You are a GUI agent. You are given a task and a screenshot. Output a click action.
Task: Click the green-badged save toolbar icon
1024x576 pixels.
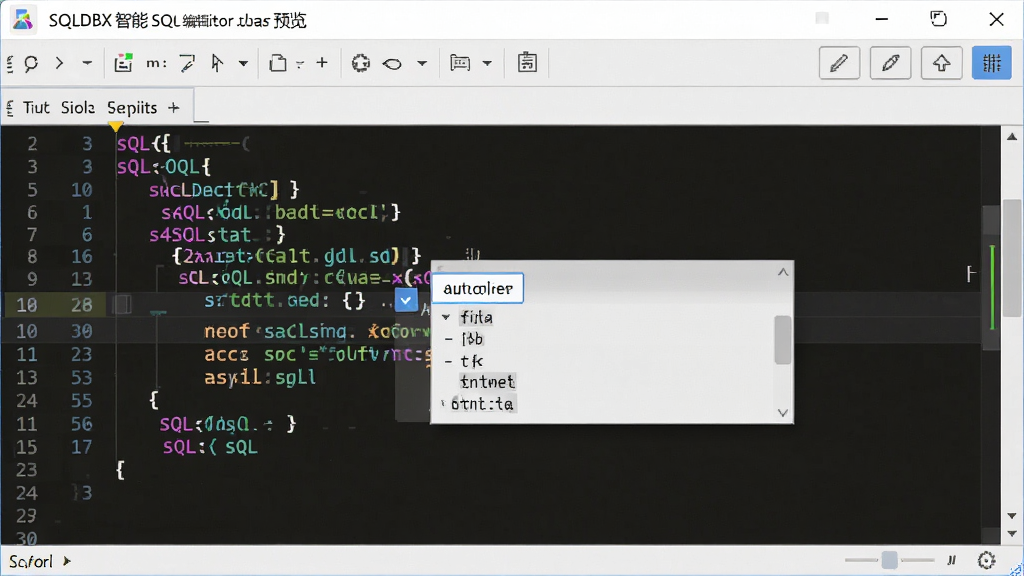coord(123,63)
